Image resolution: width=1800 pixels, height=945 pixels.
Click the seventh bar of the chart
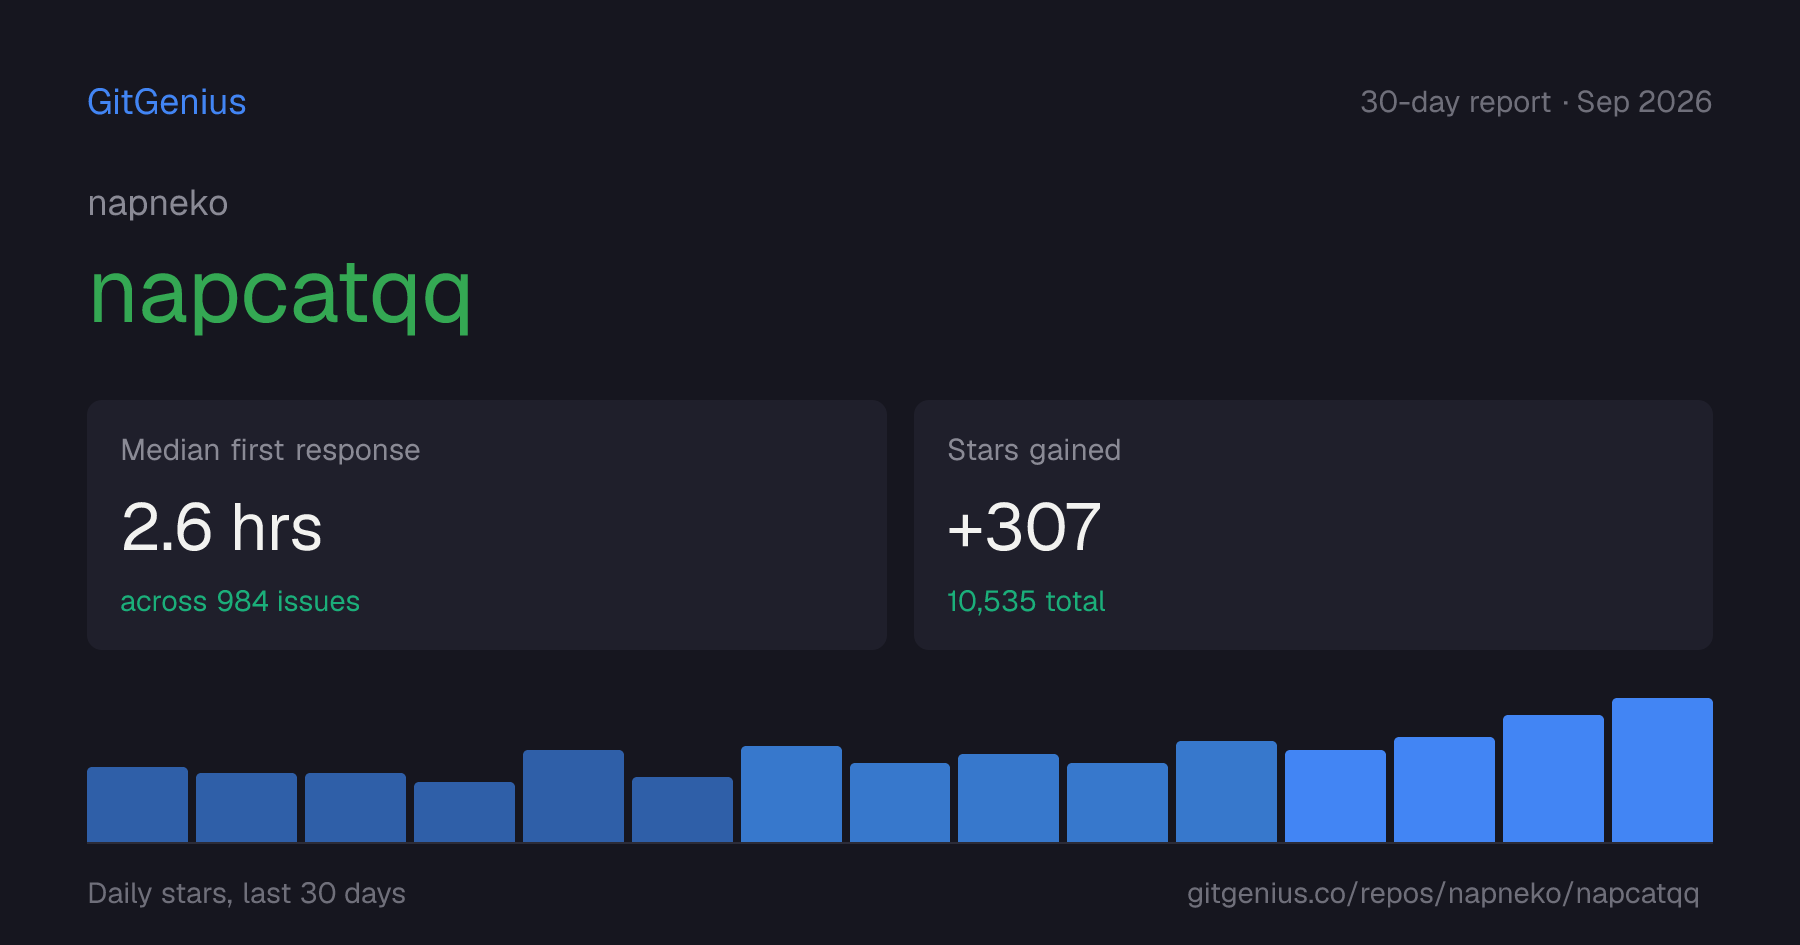coord(791,794)
